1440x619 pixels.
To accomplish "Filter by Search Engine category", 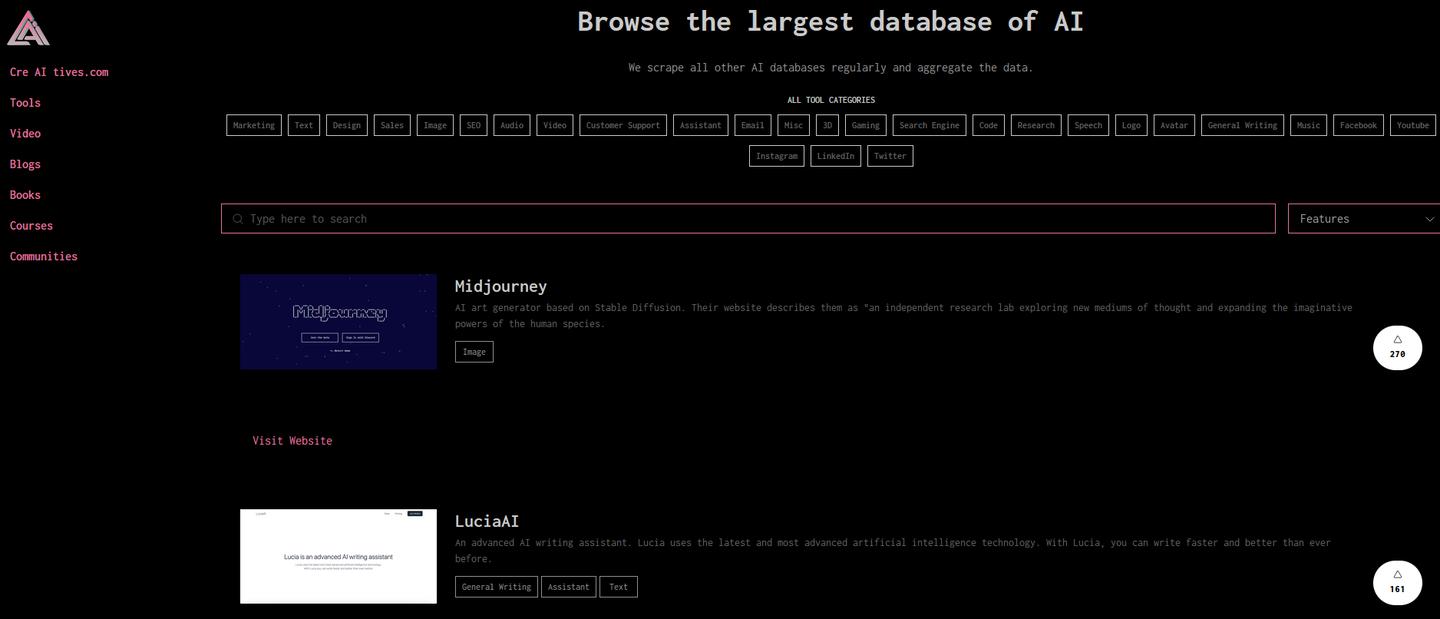I will [929, 125].
